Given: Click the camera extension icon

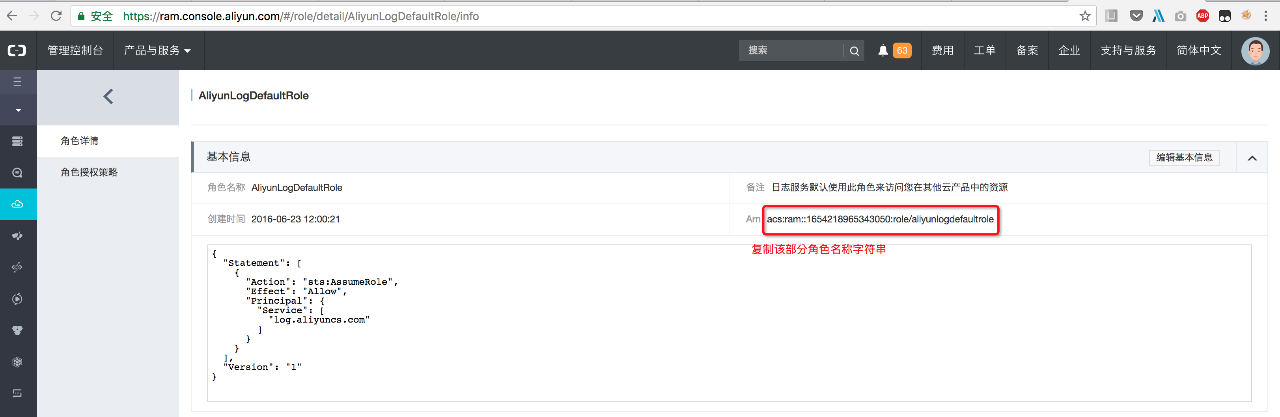Looking at the screenshot, I should [x=1181, y=16].
